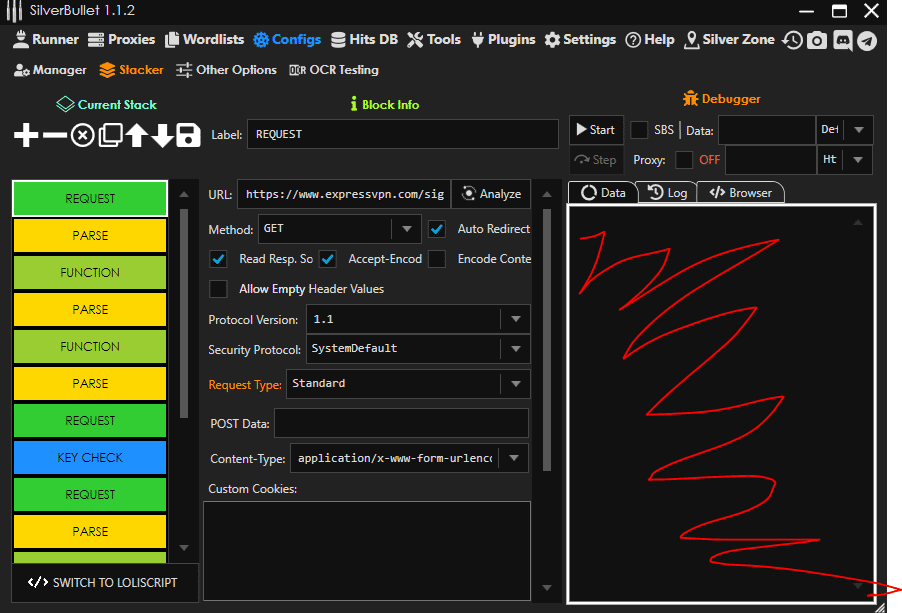The width and height of the screenshot is (902, 613).
Task: Click stack list scroll down arrow
Action: pyautogui.click(x=184, y=548)
